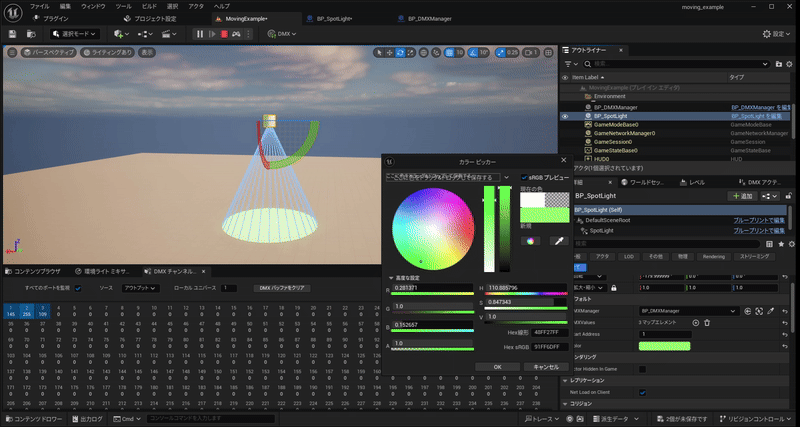
Task: Click the R channel slider in the Color Picker
Action: (433, 293)
